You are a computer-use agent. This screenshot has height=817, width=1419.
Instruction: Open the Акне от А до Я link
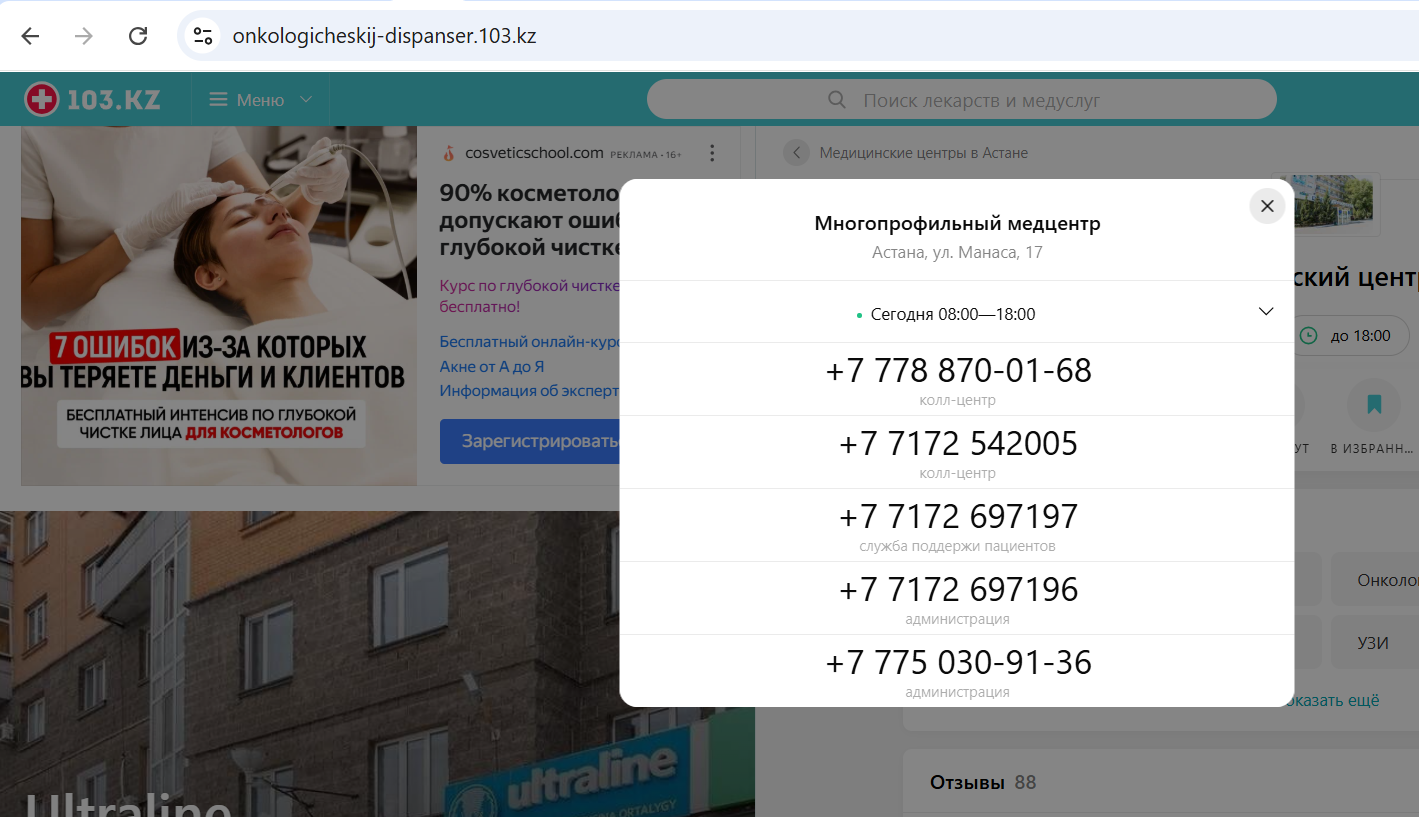492,367
